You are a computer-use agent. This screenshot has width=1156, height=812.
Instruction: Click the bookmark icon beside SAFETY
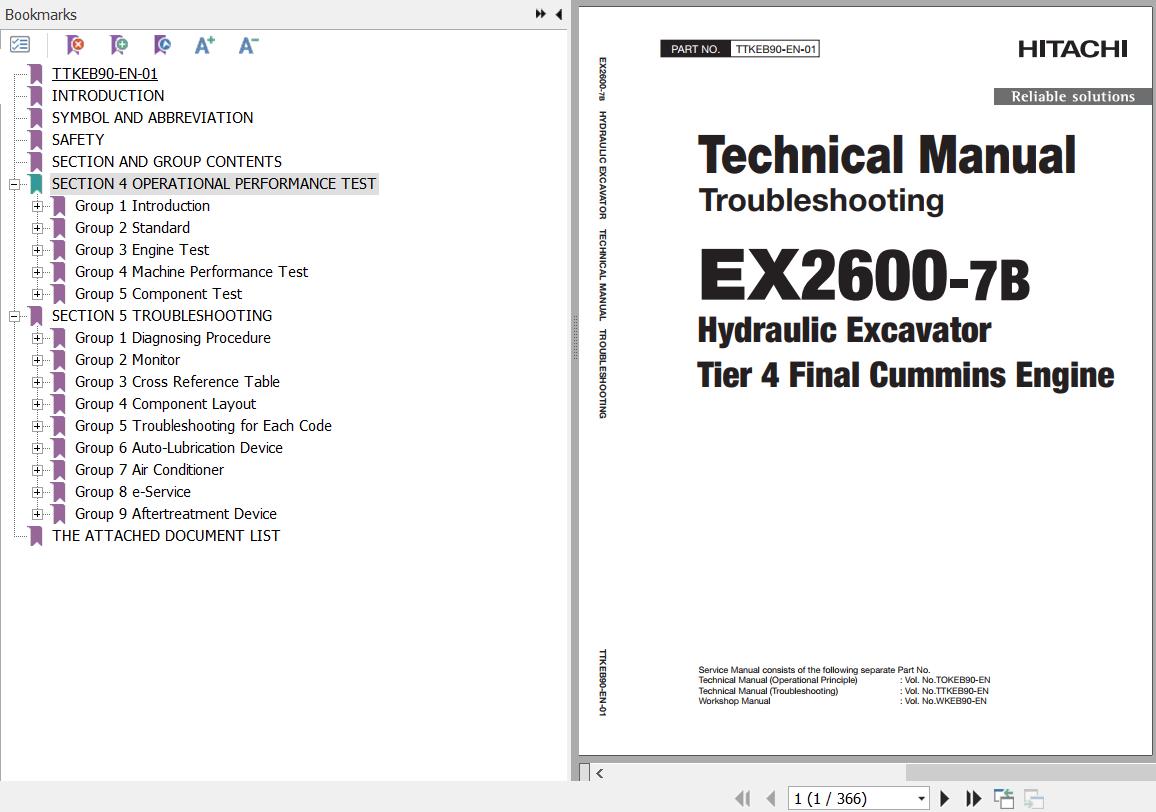tap(35, 140)
